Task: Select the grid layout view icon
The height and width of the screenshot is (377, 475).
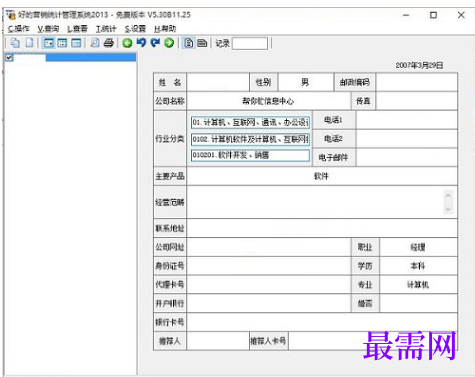Action: [x=63, y=43]
